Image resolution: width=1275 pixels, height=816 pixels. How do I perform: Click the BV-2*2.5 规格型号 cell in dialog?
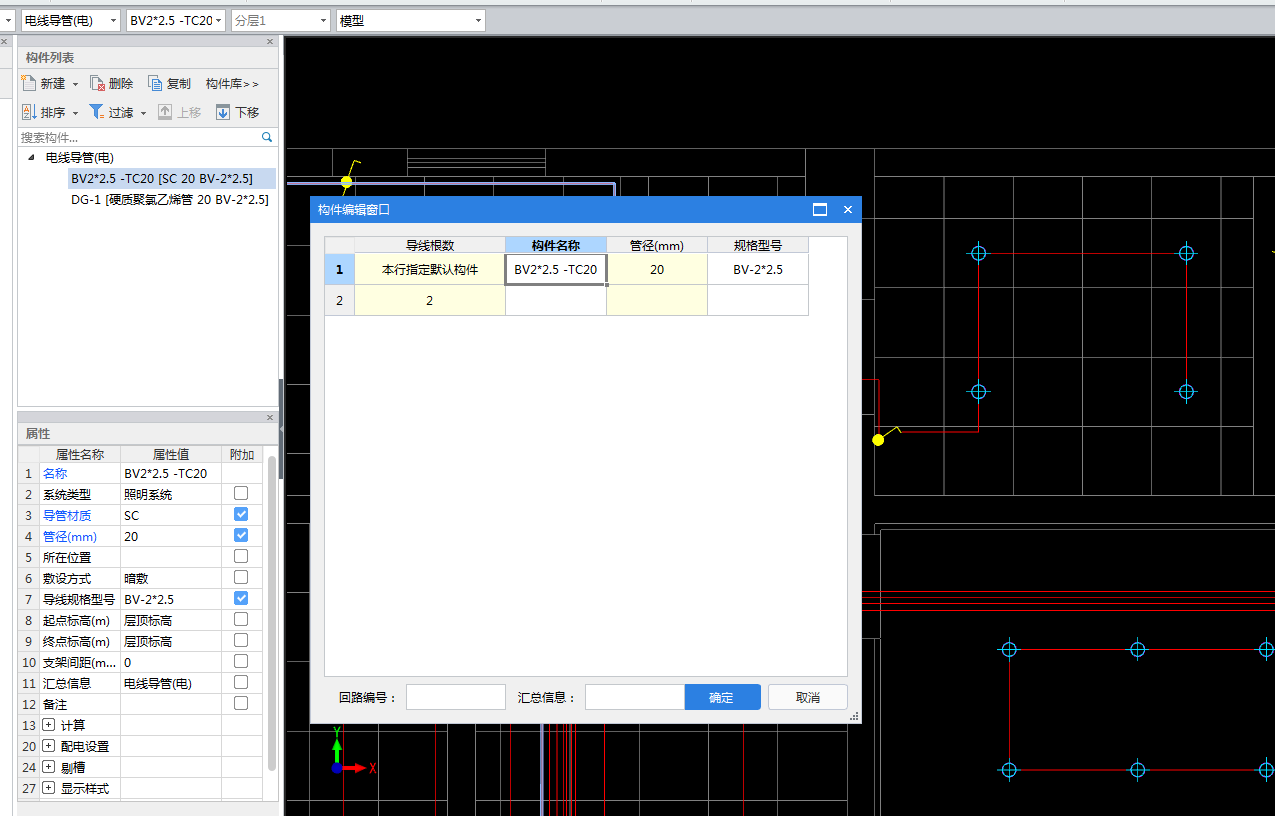[x=758, y=269]
